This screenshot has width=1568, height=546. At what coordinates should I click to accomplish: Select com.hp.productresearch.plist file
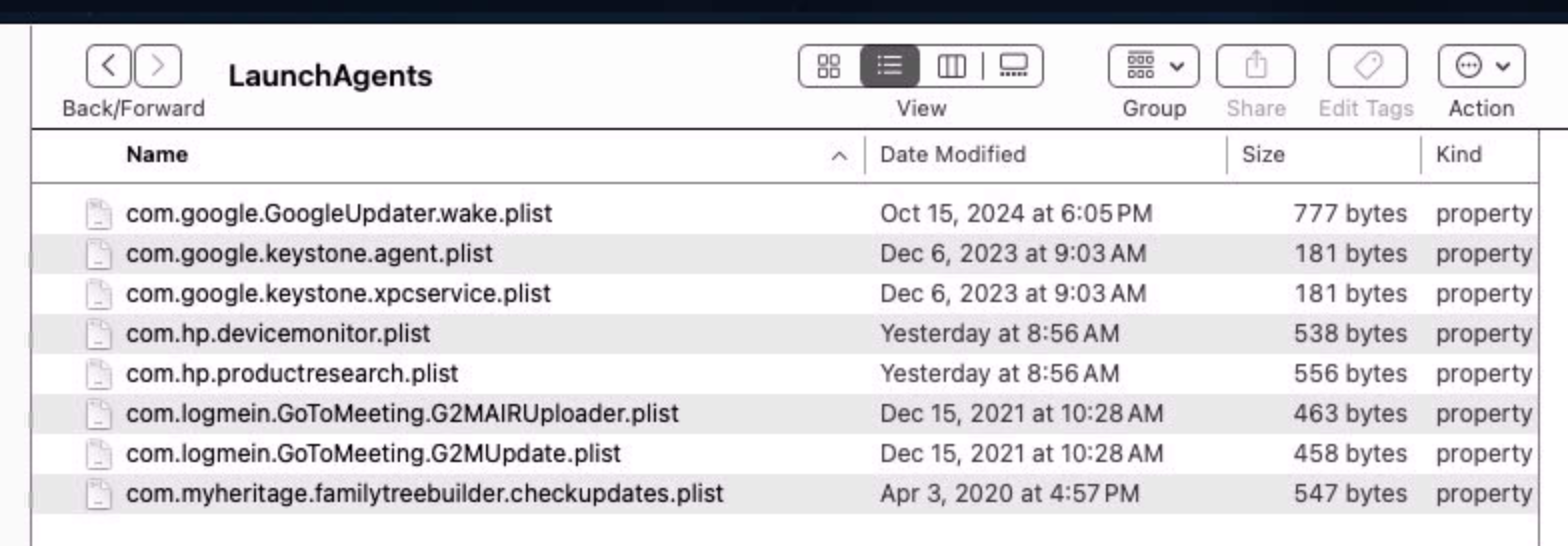(292, 374)
